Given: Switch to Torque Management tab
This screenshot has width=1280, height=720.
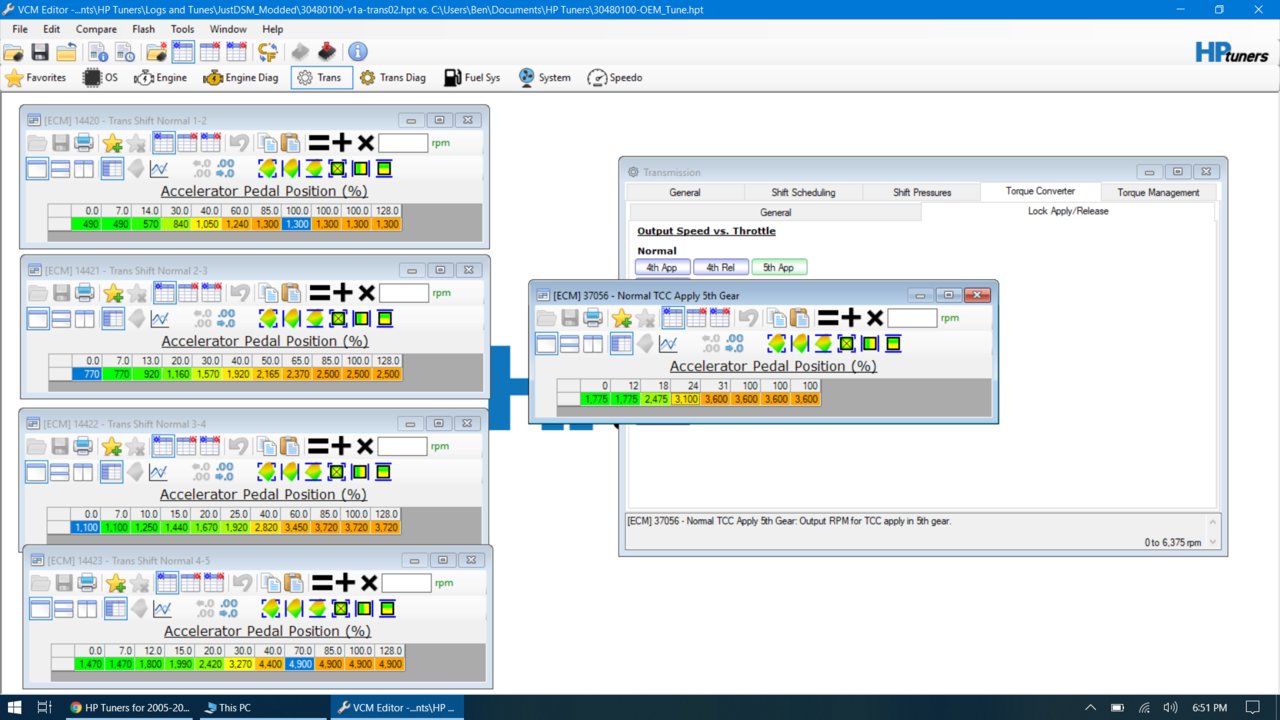Looking at the screenshot, I should coord(1158,192).
